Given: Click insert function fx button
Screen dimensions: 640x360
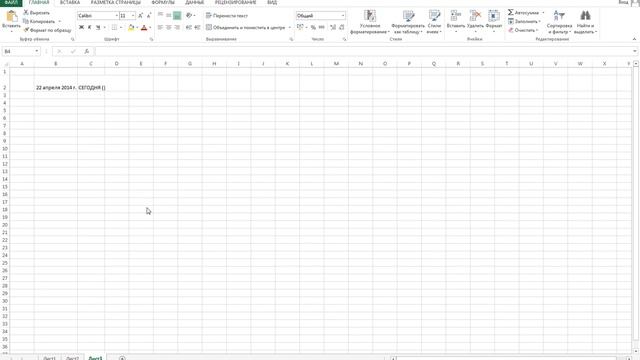Looking at the screenshot, I should (87, 51).
